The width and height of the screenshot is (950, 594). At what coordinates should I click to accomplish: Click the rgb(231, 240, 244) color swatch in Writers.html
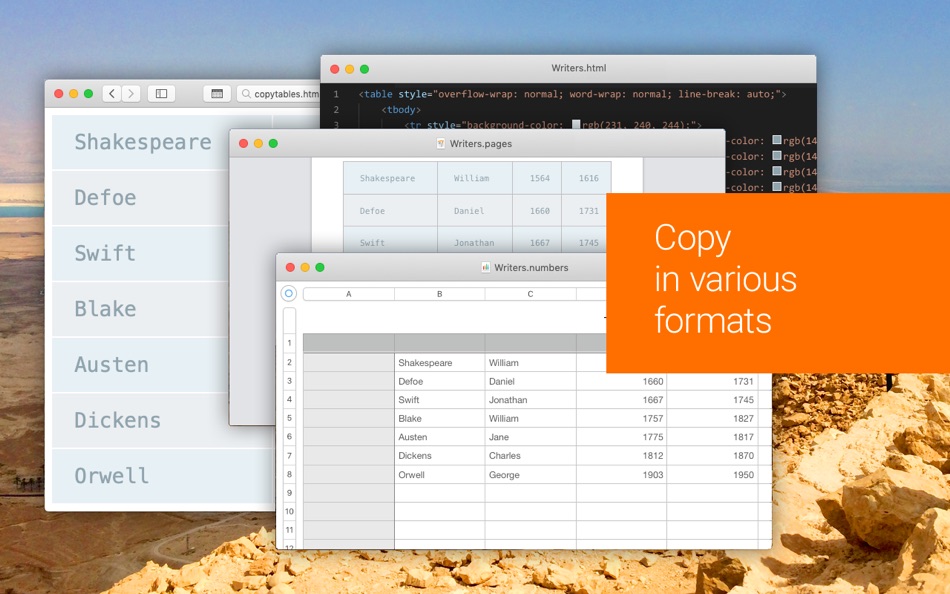tap(578, 124)
